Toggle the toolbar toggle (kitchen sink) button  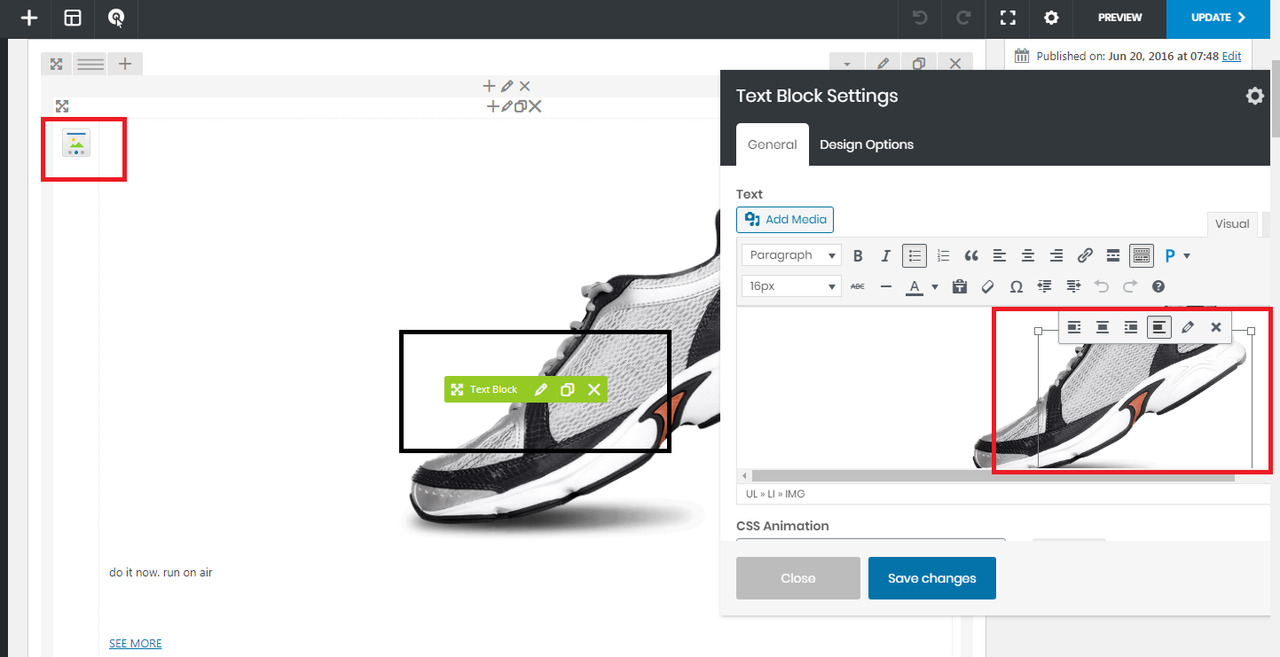tap(1141, 256)
